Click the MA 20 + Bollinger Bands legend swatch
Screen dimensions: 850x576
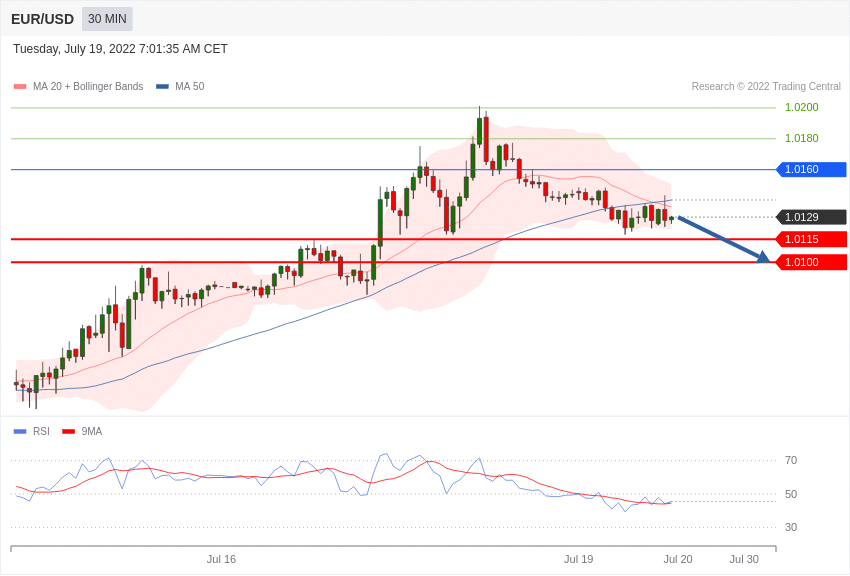coord(20,86)
